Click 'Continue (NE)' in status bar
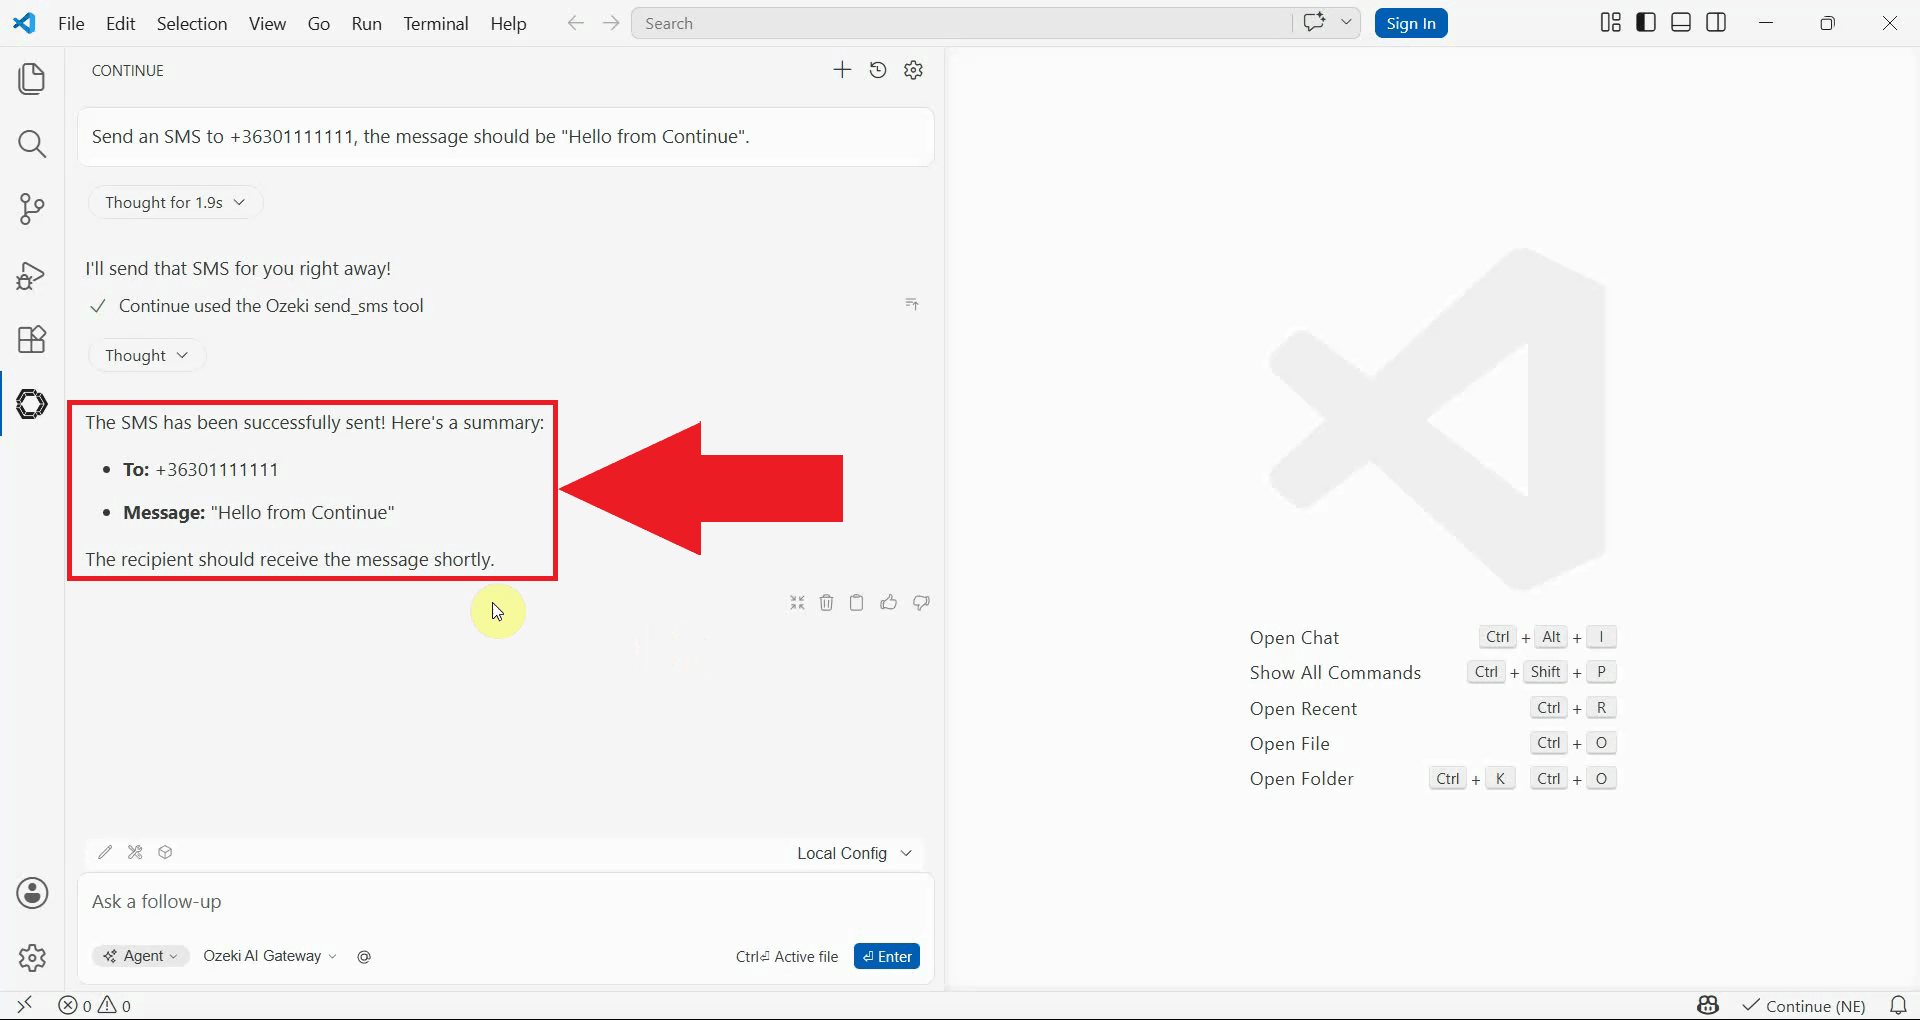Image resolution: width=1920 pixels, height=1020 pixels. point(1805,1006)
